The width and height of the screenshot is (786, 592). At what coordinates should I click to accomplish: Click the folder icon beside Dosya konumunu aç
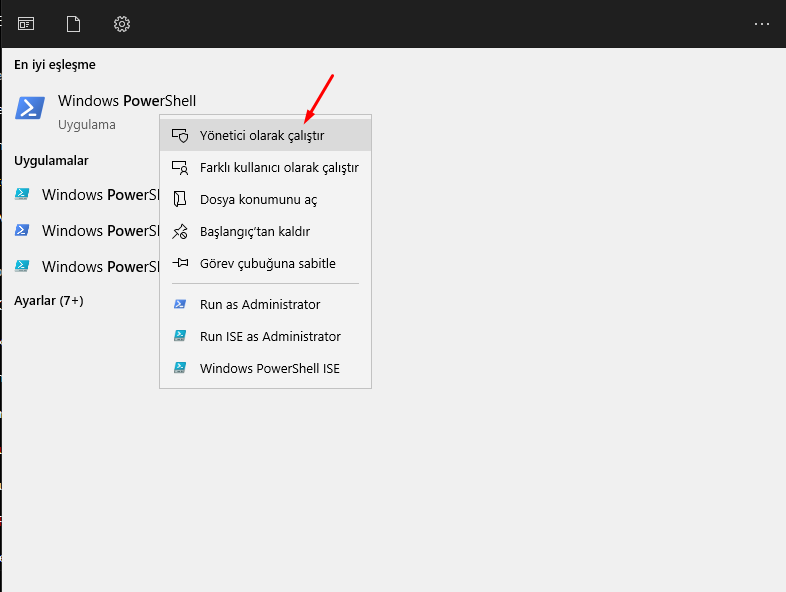(180, 200)
